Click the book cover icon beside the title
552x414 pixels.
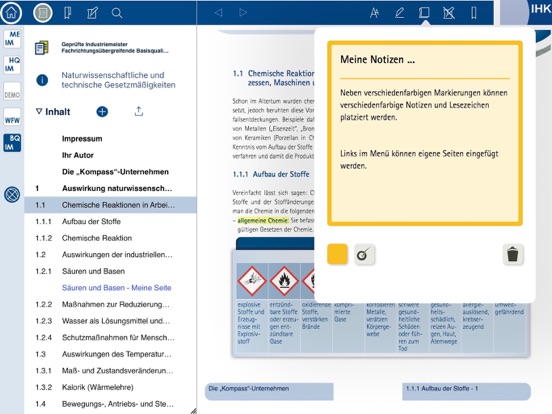[x=42, y=48]
